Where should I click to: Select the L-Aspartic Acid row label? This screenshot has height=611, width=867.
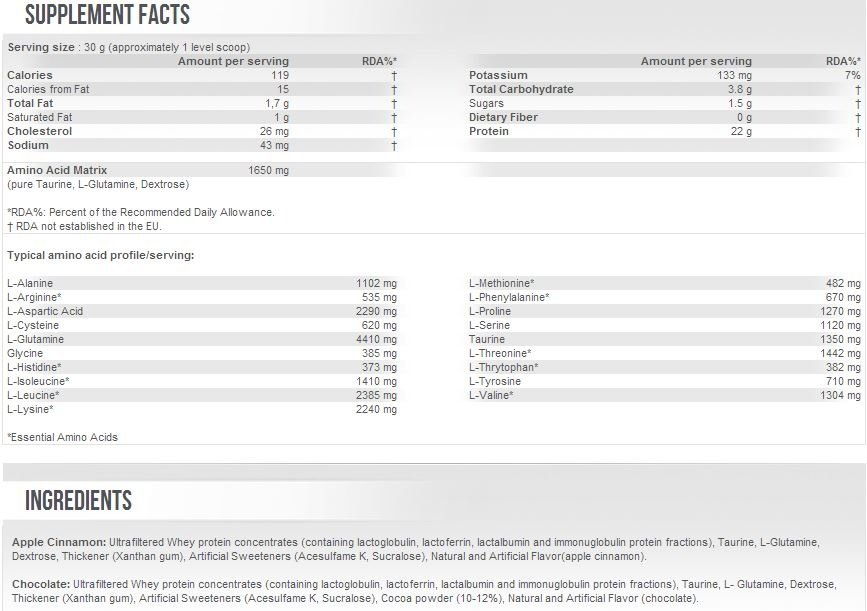click(45, 311)
